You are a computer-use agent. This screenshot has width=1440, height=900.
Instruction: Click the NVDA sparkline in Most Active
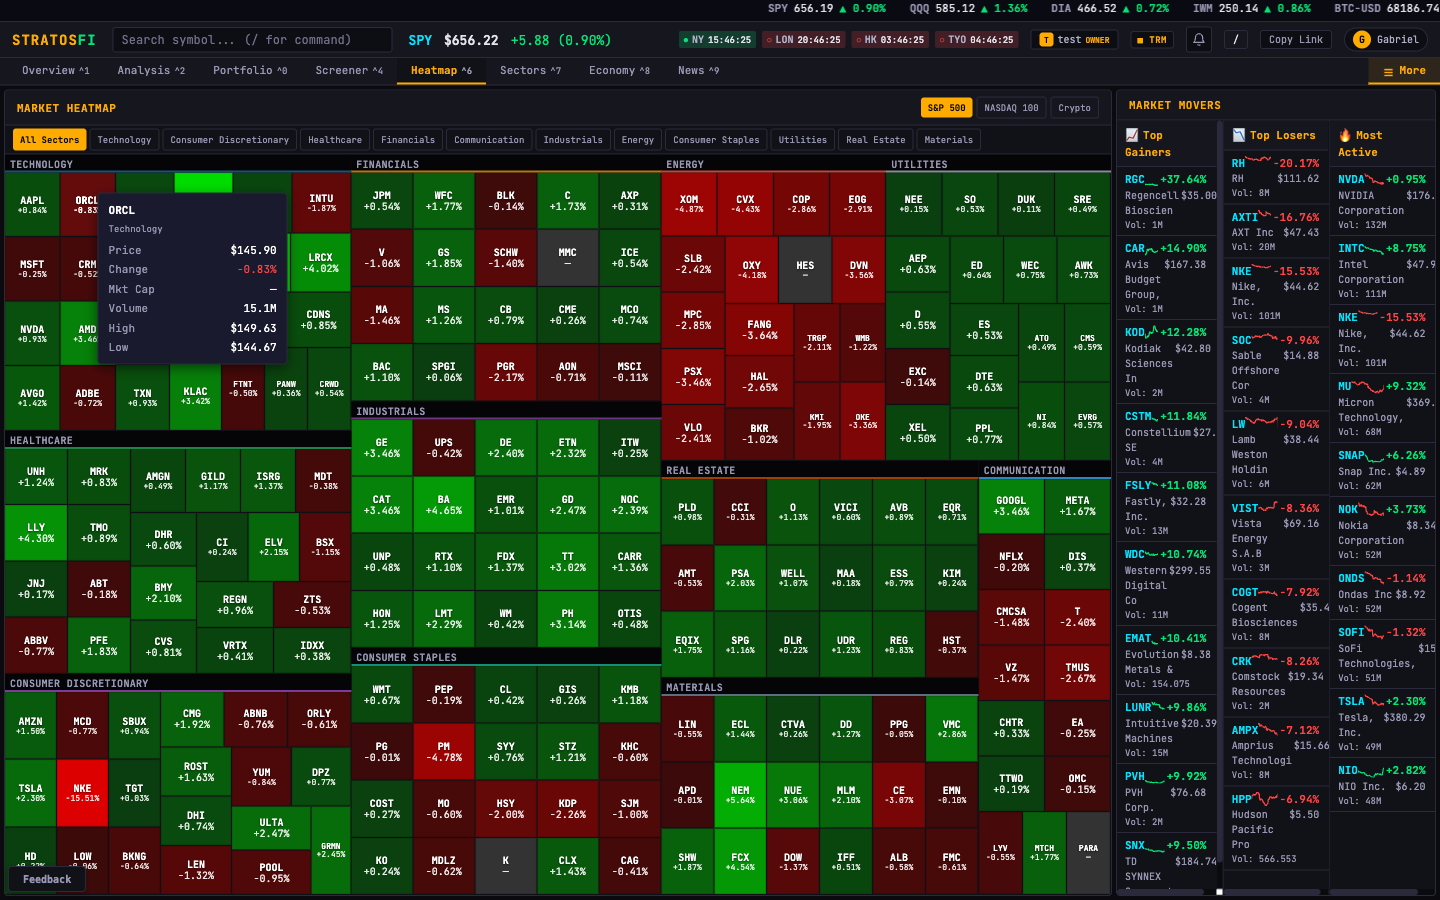1375,178
